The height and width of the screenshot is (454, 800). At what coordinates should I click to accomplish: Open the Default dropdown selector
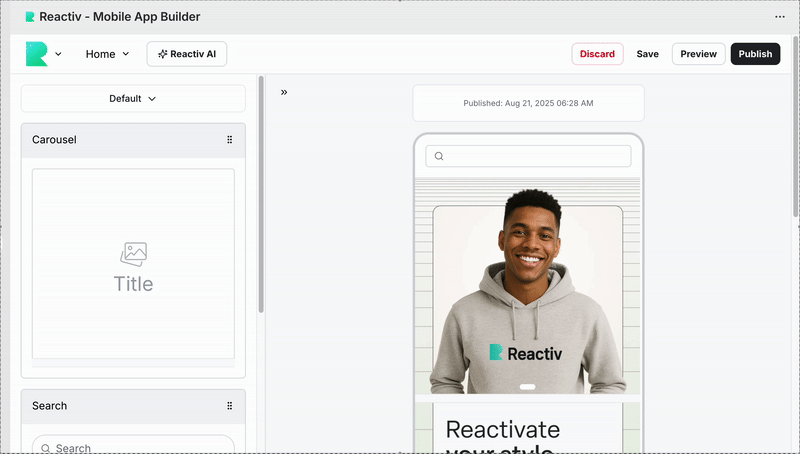coord(133,99)
